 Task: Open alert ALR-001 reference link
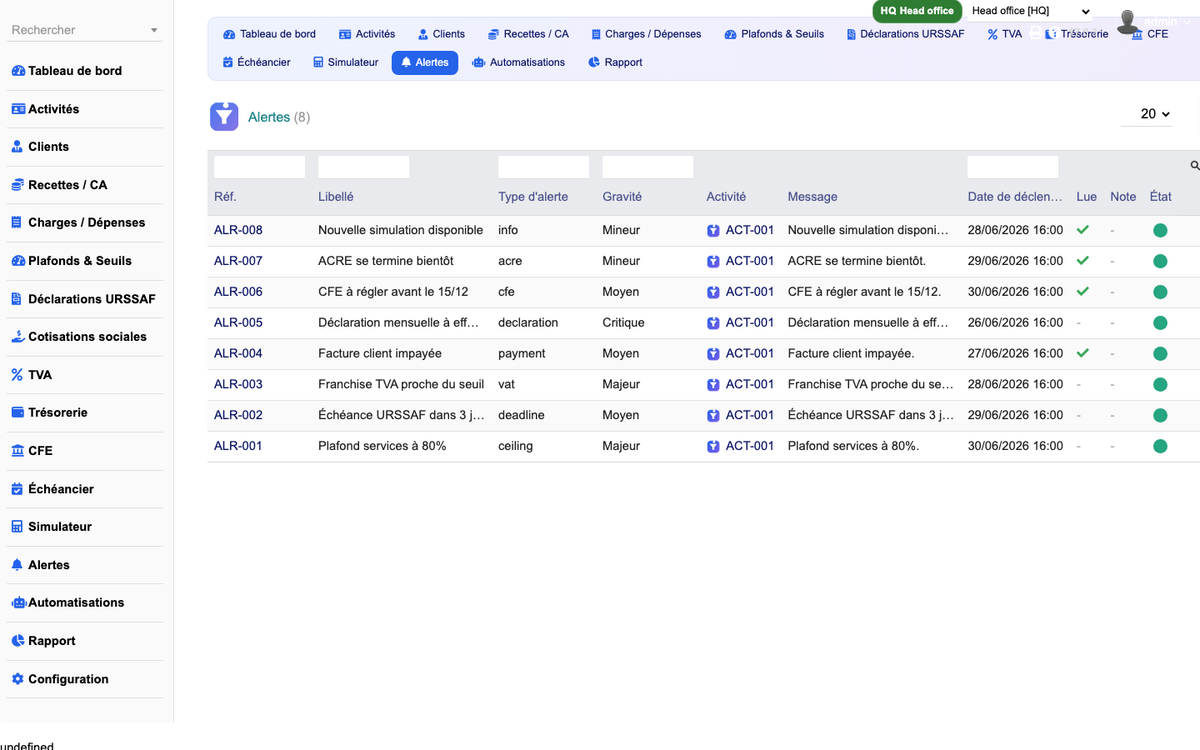(238, 446)
